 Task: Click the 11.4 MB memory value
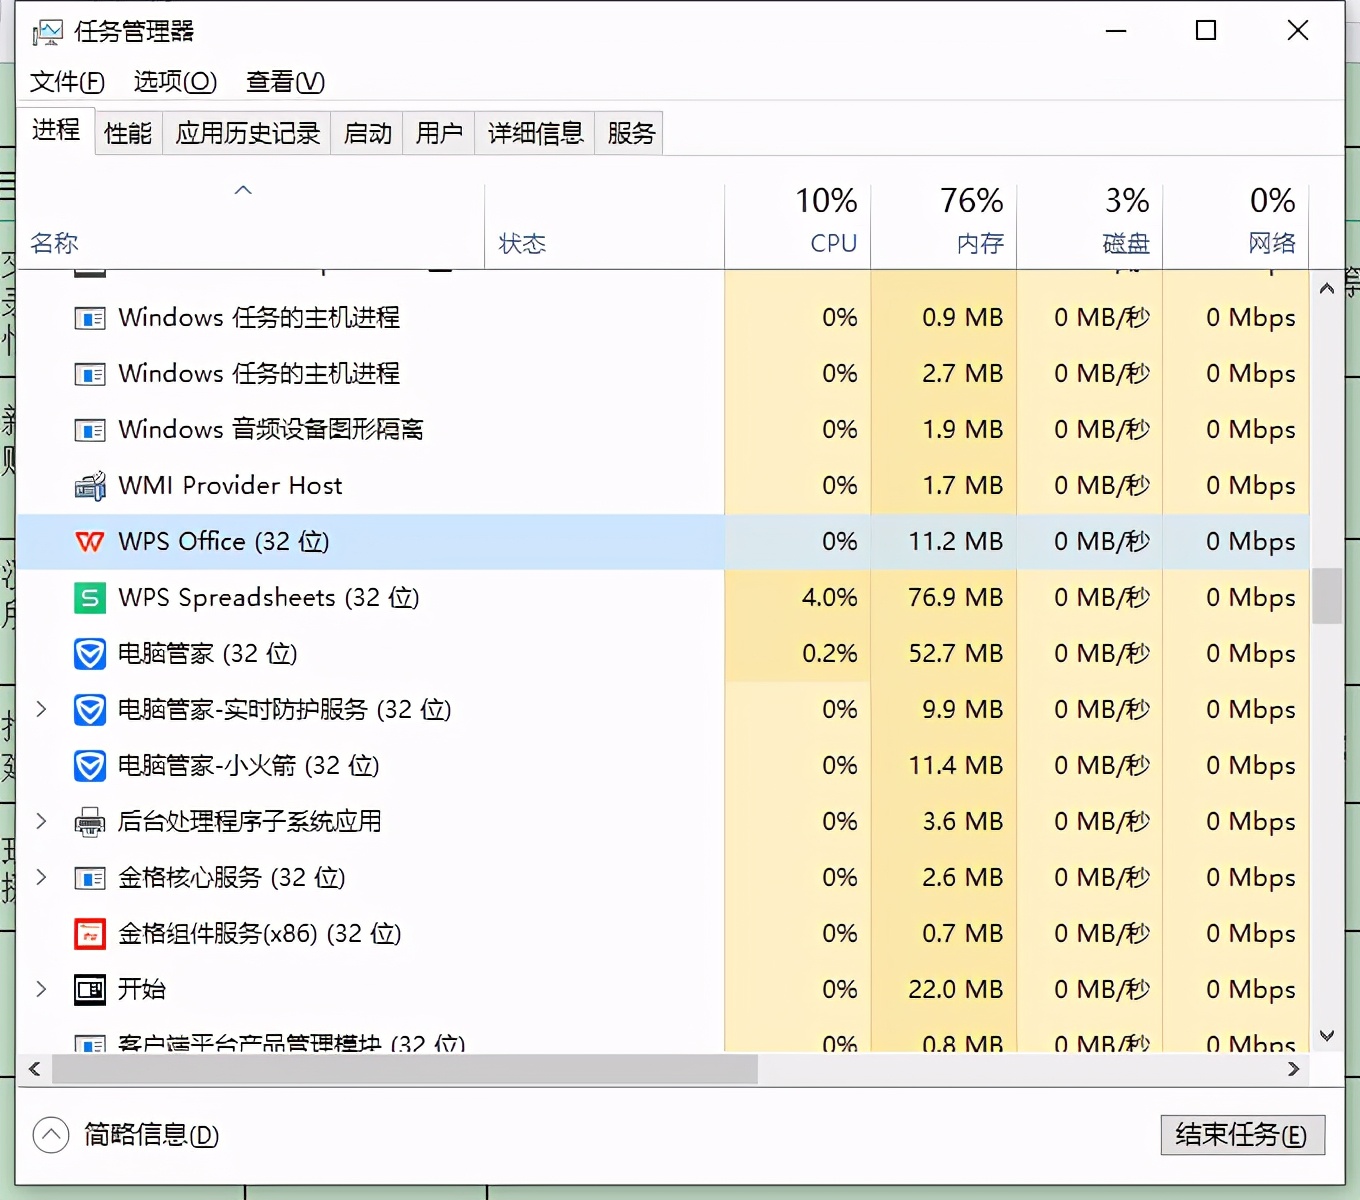click(955, 766)
